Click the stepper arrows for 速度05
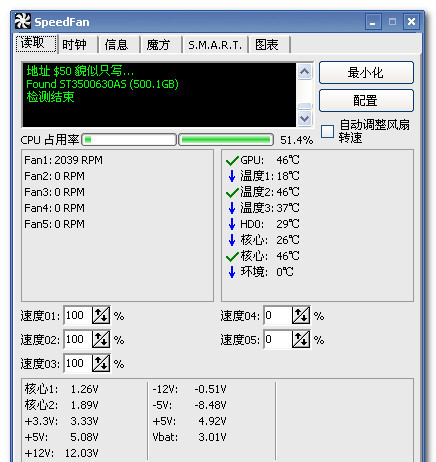 pyautogui.click(x=301, y=339)
